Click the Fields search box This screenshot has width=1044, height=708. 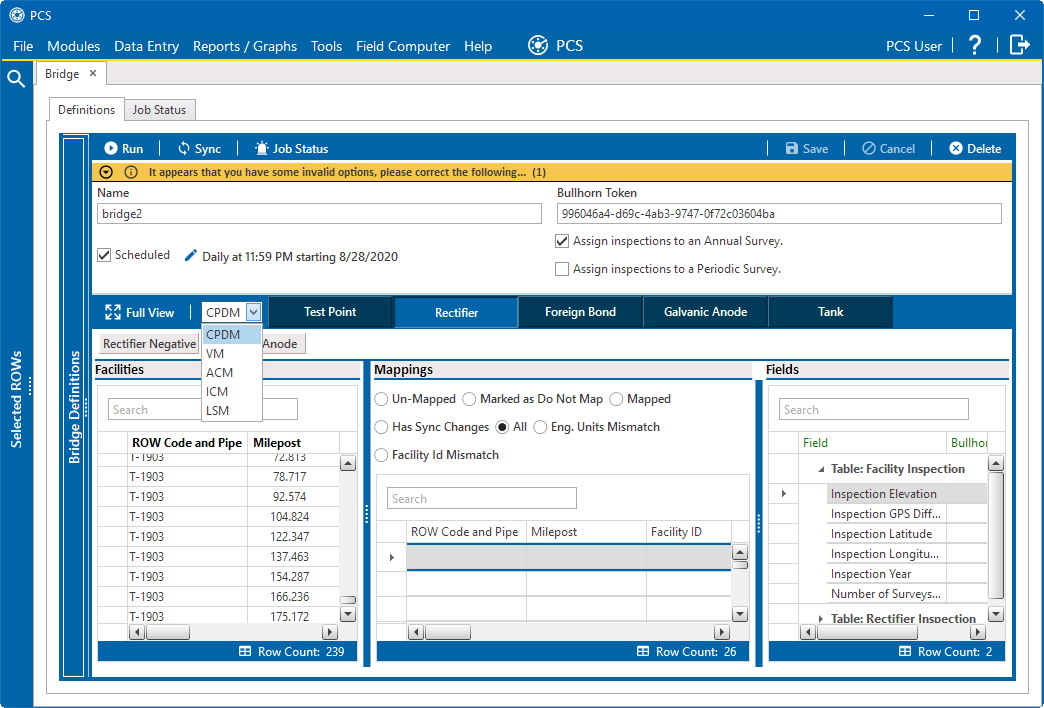(874, 410)
